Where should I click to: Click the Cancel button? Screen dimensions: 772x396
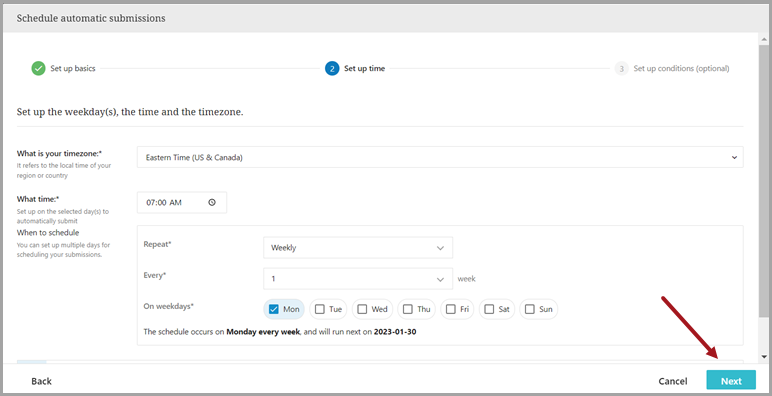673,381
